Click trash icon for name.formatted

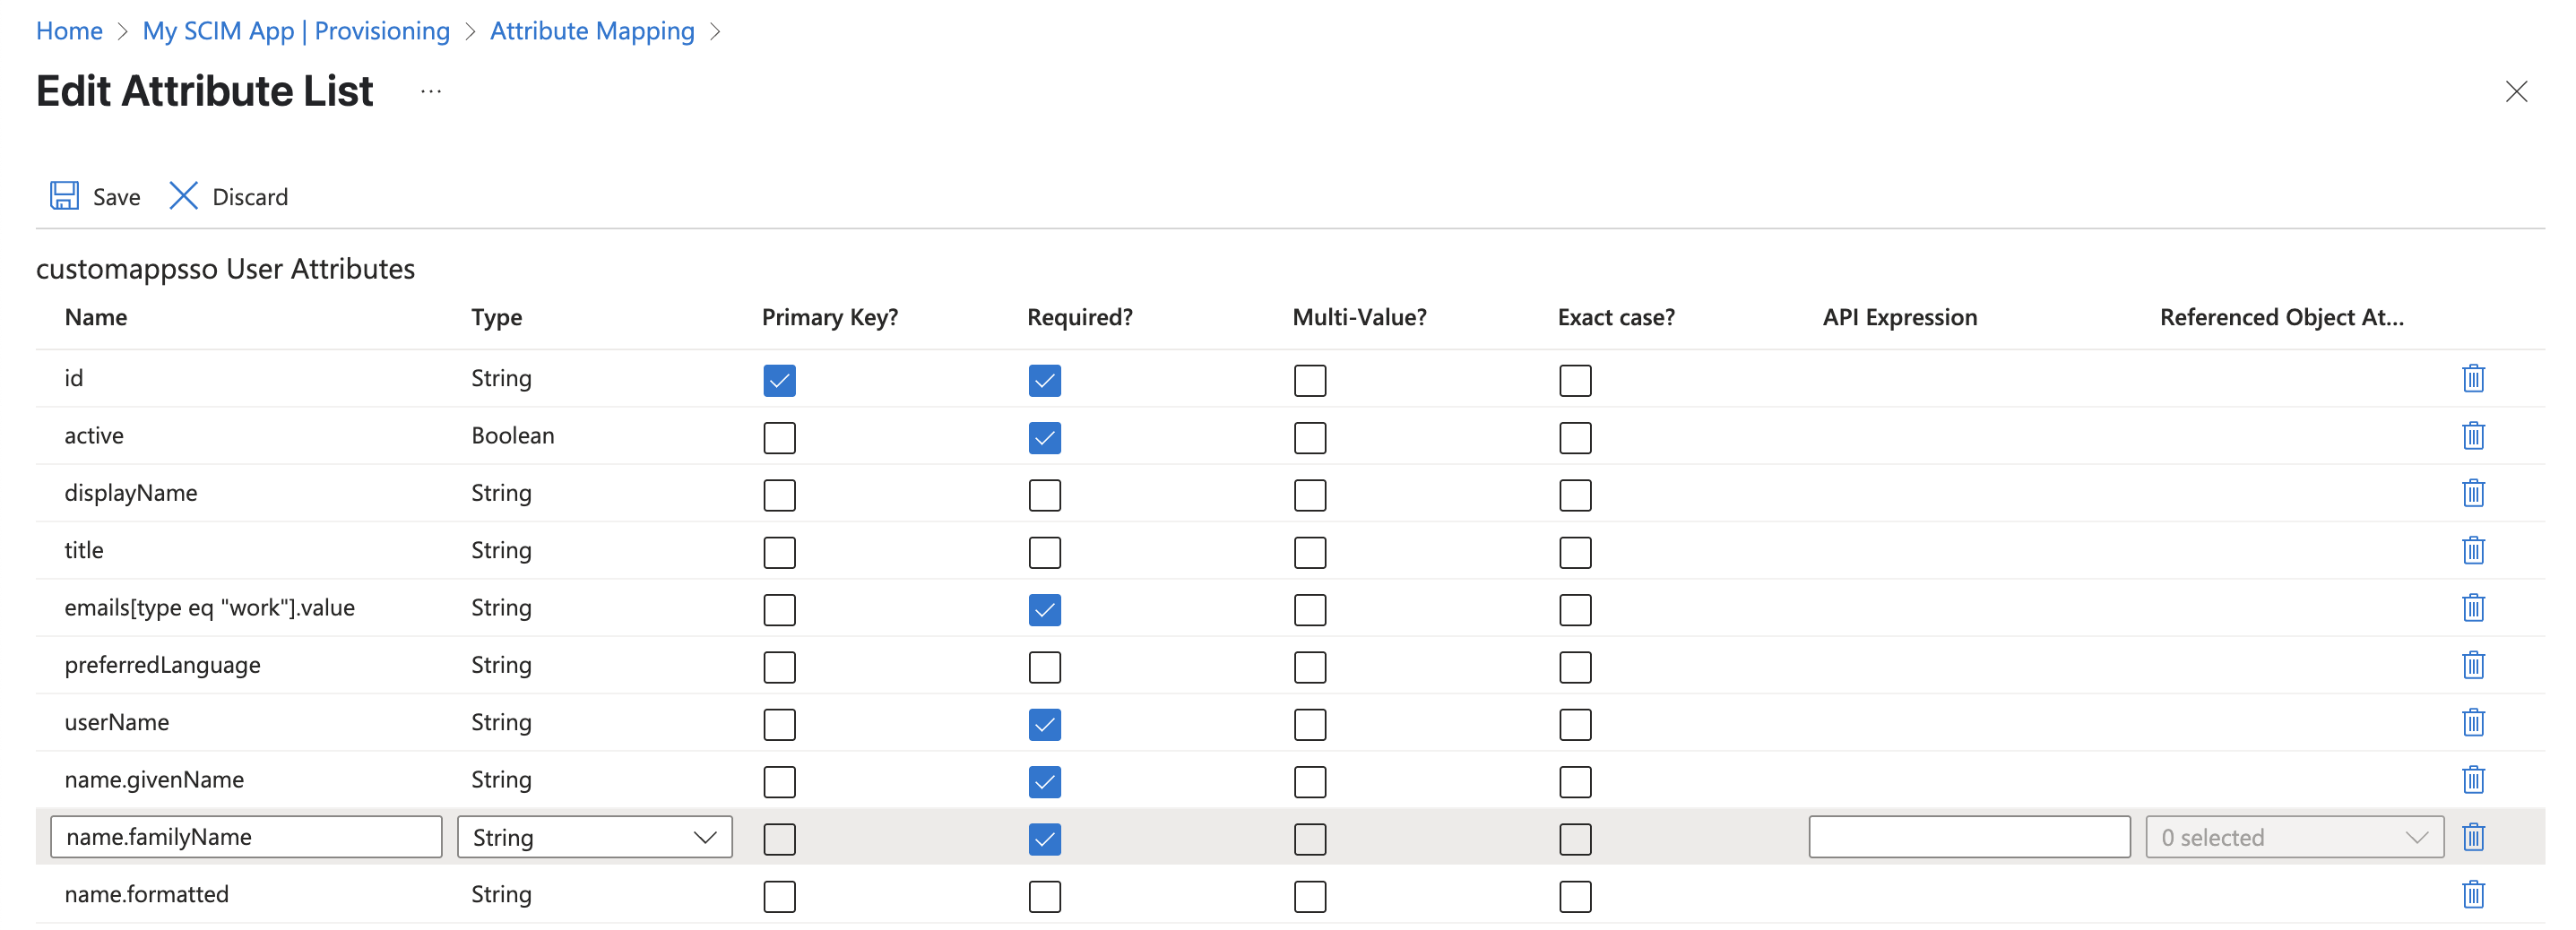[2472, 894]
